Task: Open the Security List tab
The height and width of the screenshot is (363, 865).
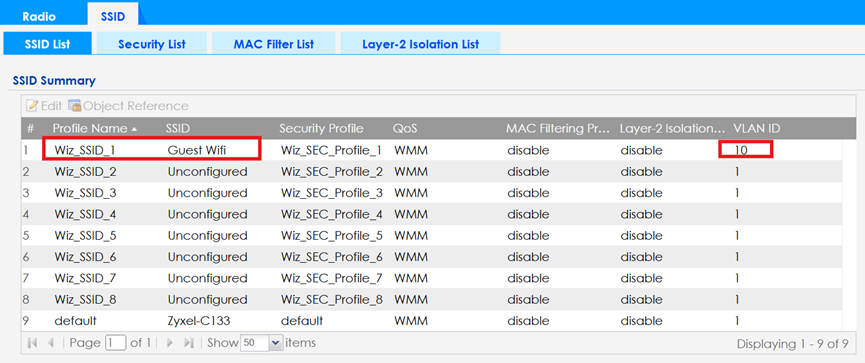Action: 152,44
